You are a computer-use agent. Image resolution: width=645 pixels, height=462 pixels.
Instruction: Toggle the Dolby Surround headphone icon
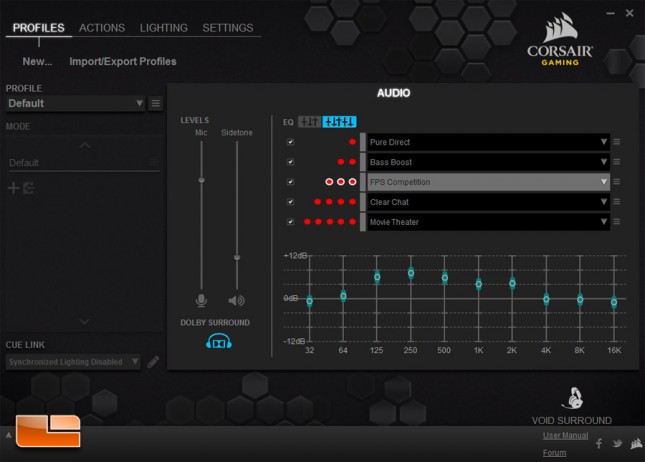pyautogui.click(x=219, y=341)
